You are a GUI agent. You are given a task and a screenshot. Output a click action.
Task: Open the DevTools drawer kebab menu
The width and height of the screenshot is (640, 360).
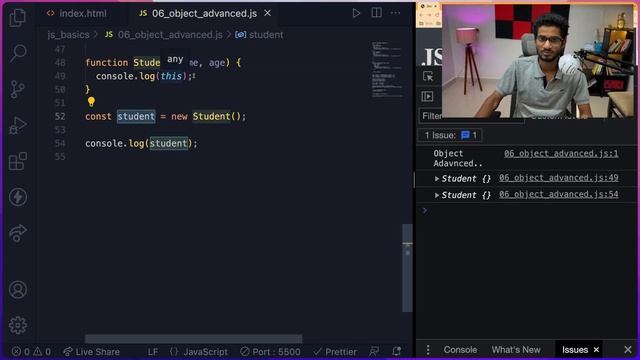click(428, 350)
